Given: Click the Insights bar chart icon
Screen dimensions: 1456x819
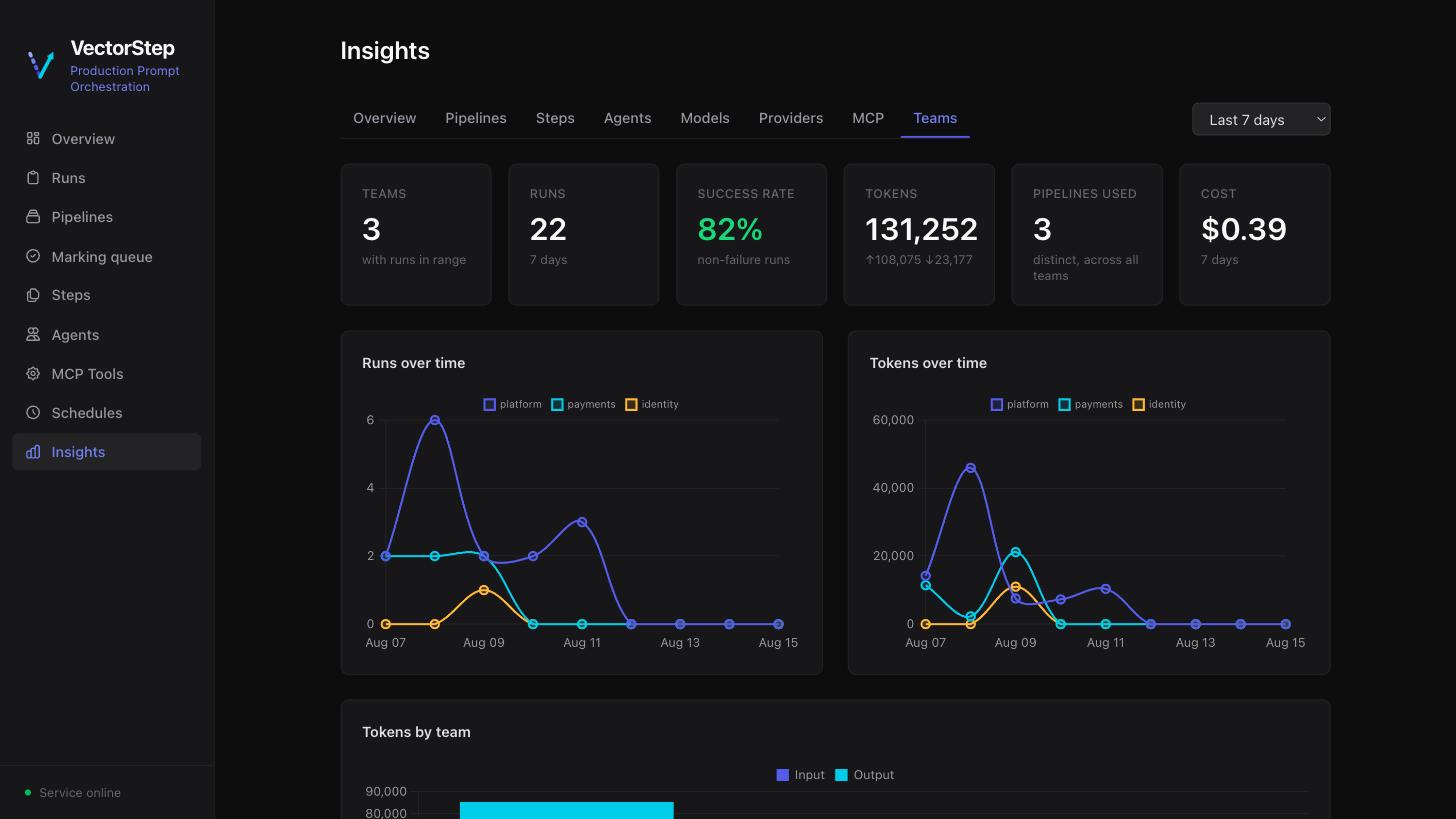Looking at the screenshot, I should pyautogui.click(x=33, y=451).
